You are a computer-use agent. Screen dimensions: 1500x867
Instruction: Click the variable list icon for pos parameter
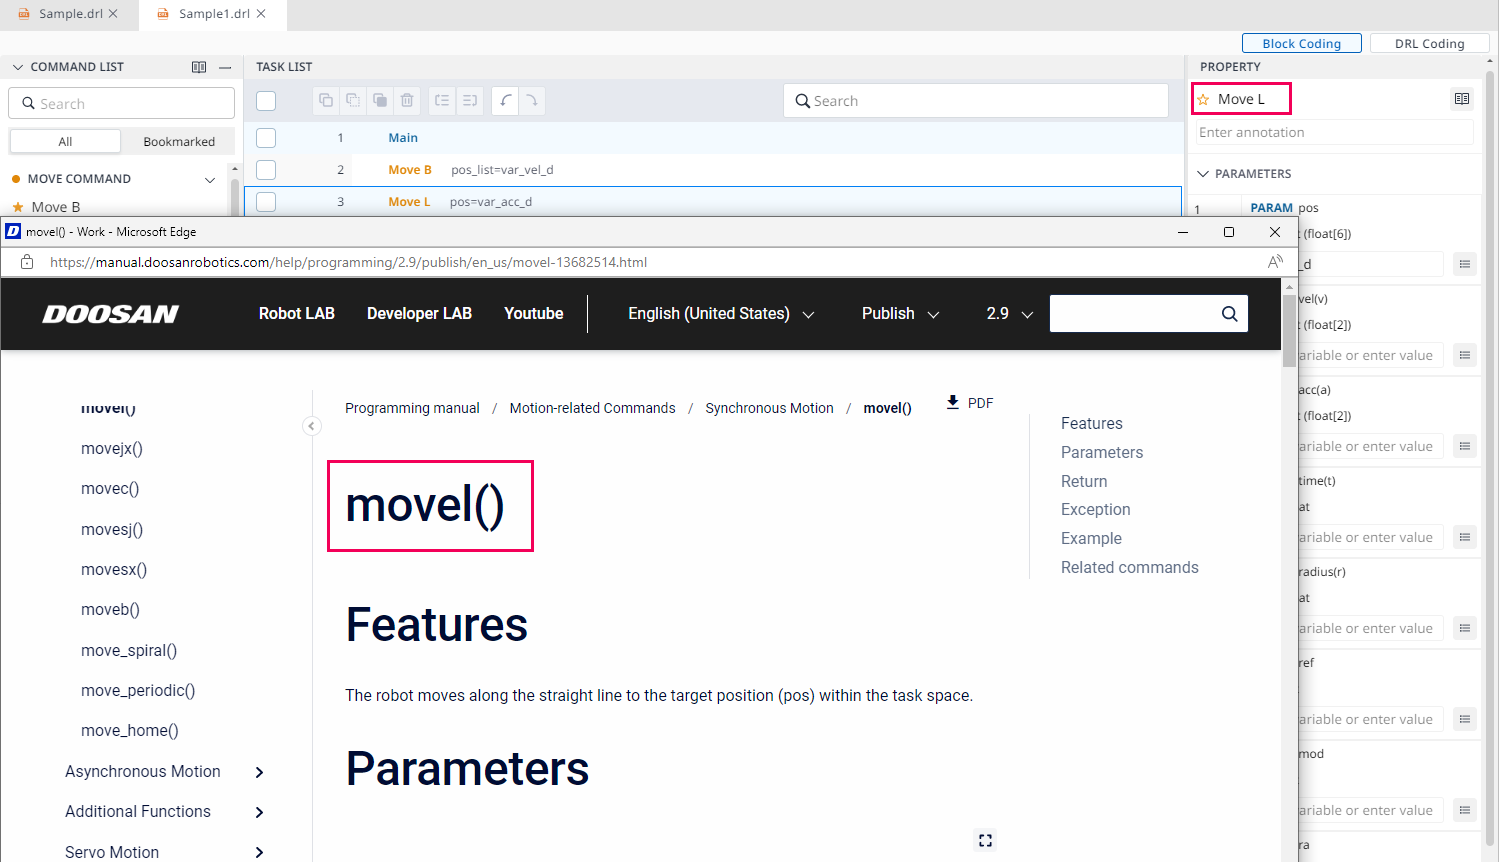(1465, 264)
